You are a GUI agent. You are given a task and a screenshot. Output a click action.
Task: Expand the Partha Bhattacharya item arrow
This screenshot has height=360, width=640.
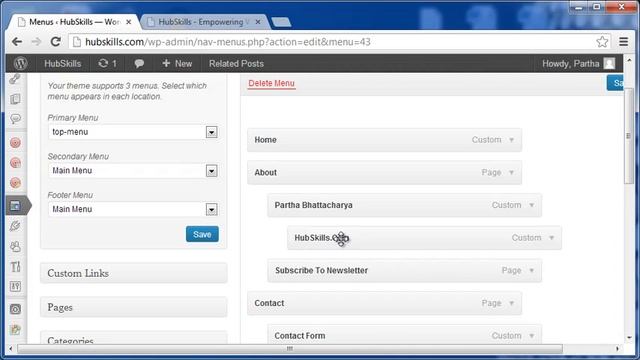pyautogui.click(x=531, y=205)
